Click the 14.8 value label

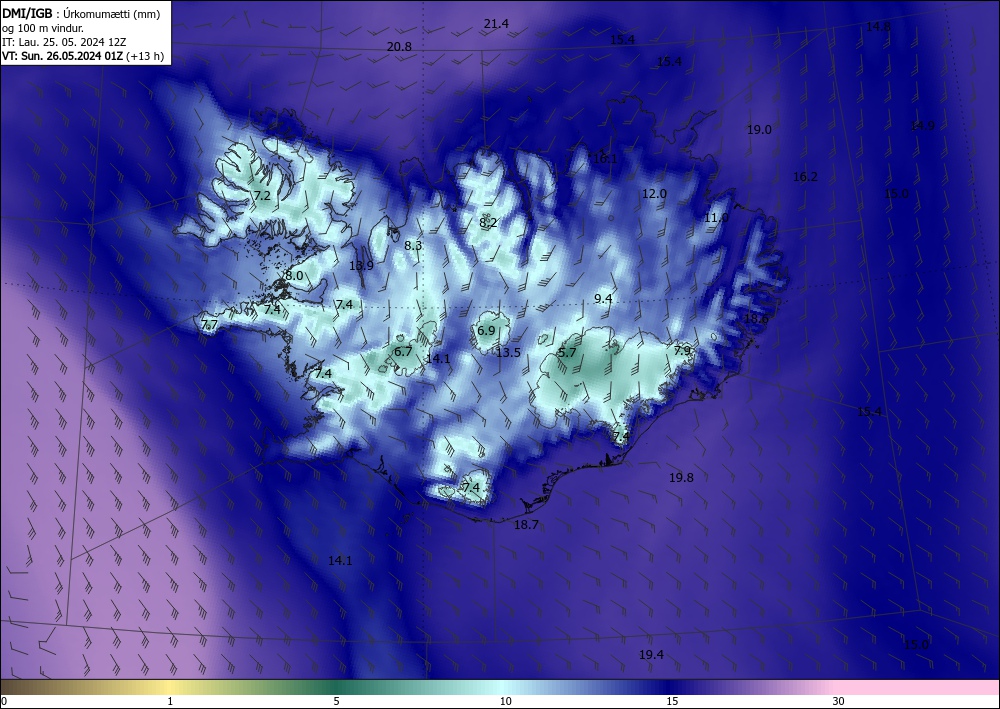pos(878,26)
